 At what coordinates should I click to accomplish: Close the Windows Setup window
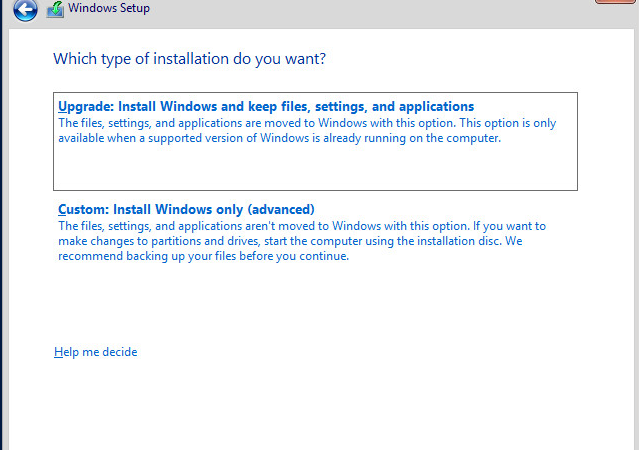(x=616, y=2)
